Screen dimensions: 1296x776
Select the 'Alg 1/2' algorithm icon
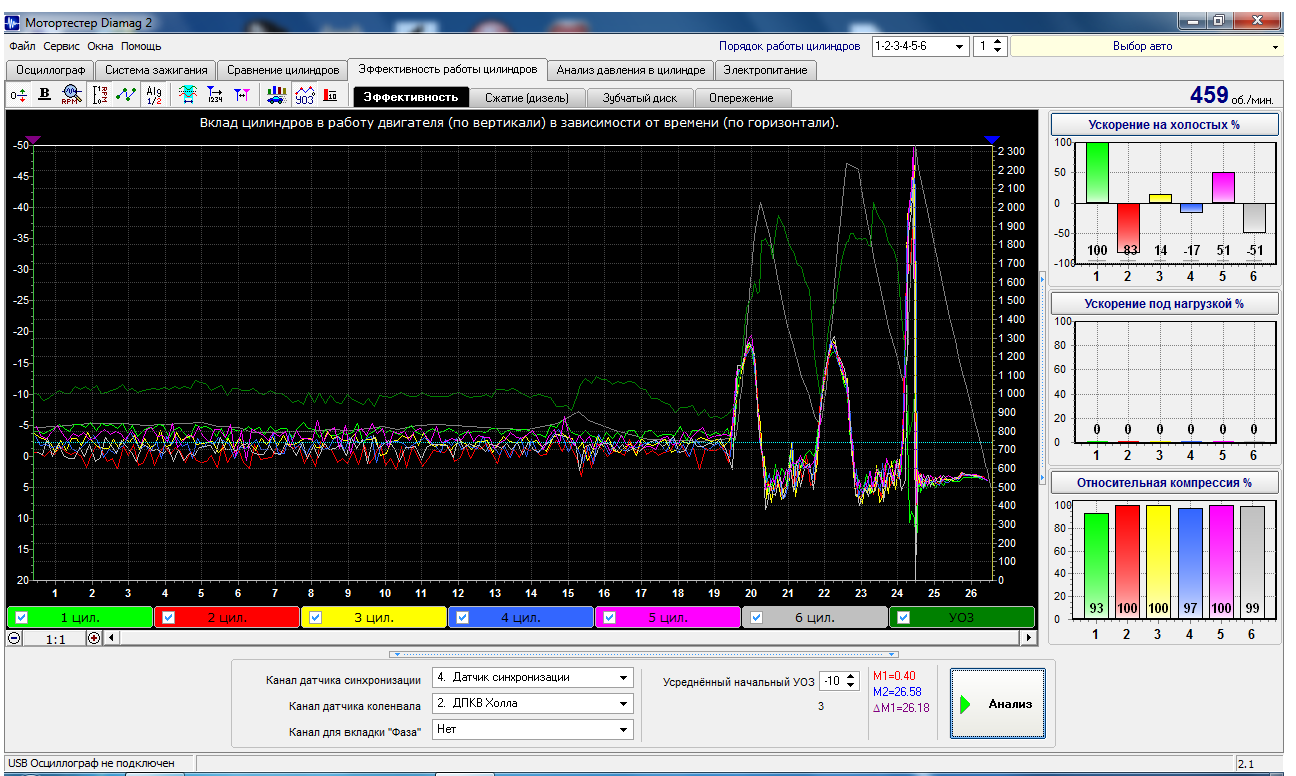[x=153, y=95]
